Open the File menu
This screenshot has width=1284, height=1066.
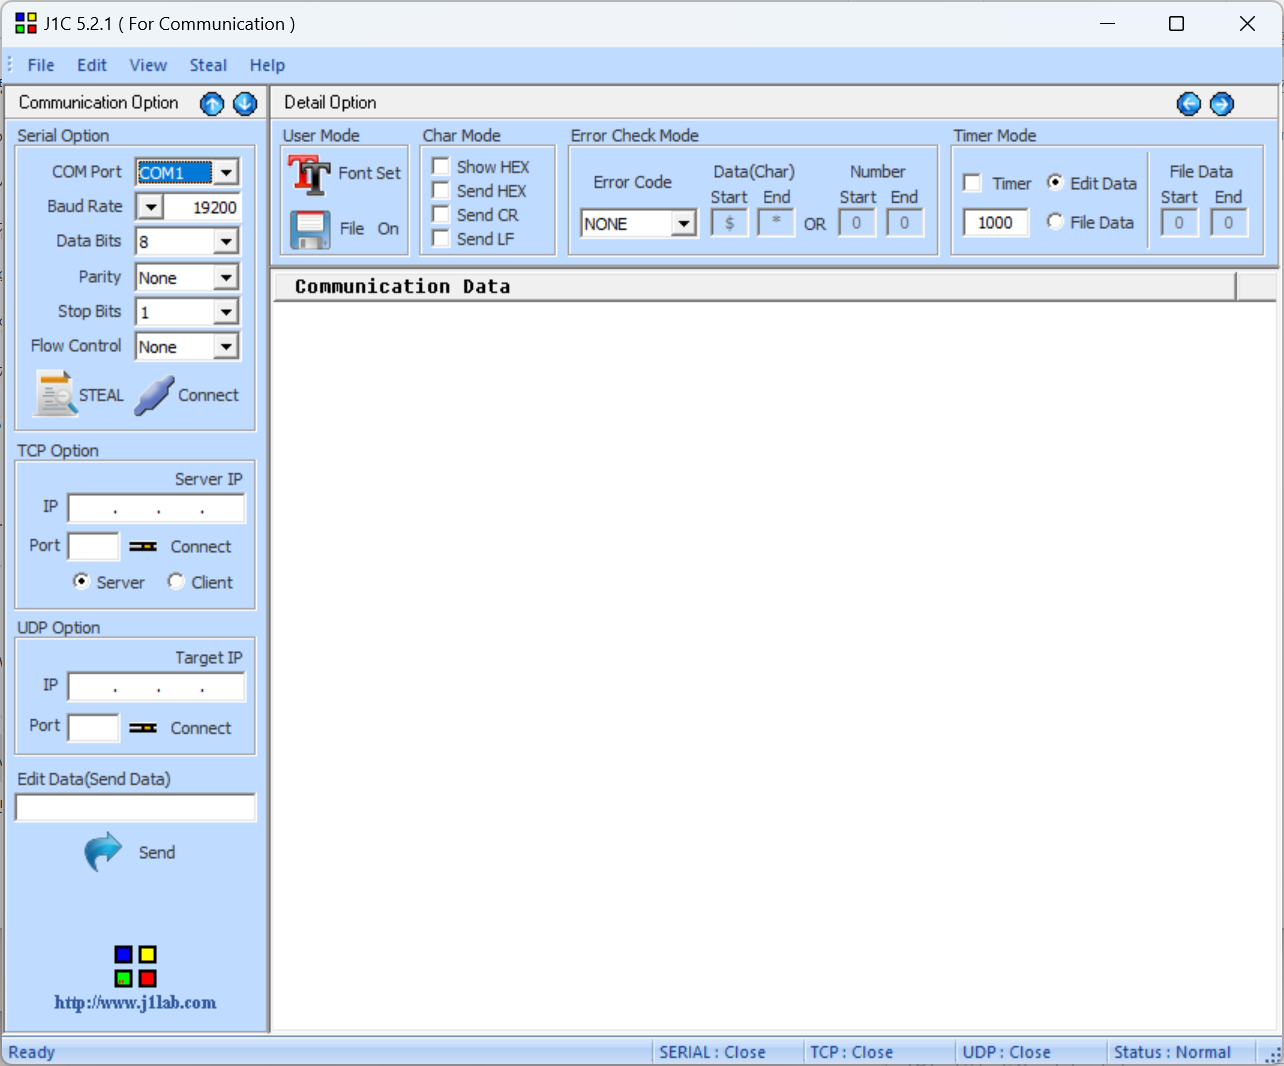click(41, 65)
